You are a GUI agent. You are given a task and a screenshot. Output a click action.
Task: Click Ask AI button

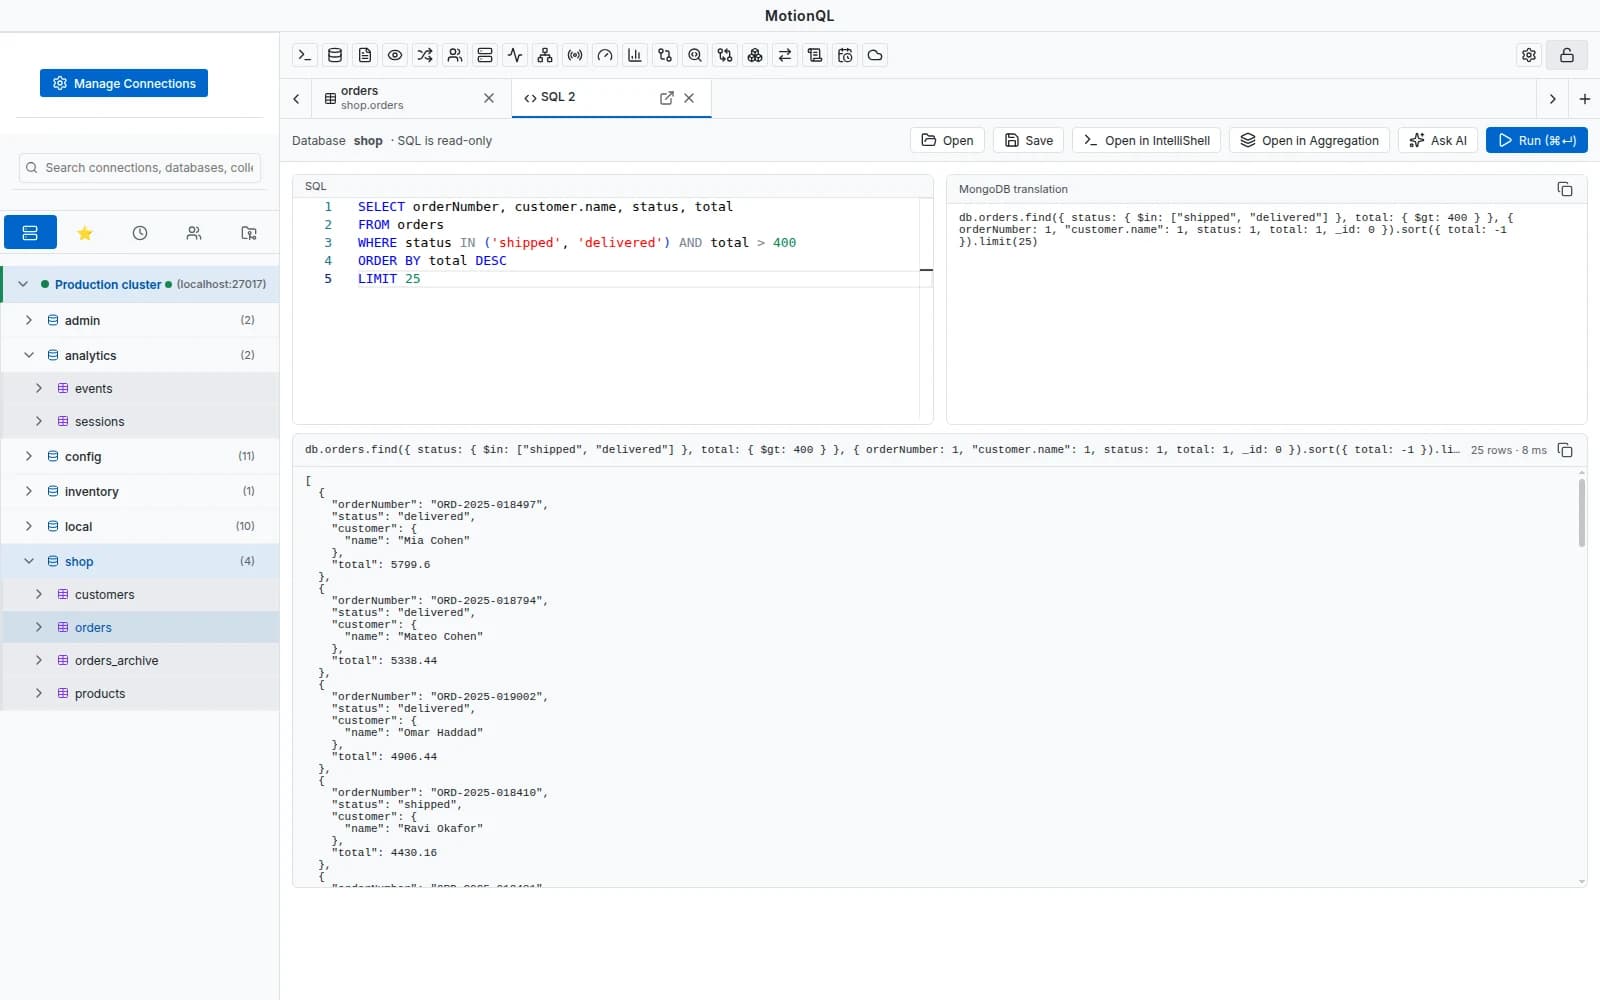[x=1438, y=140]
